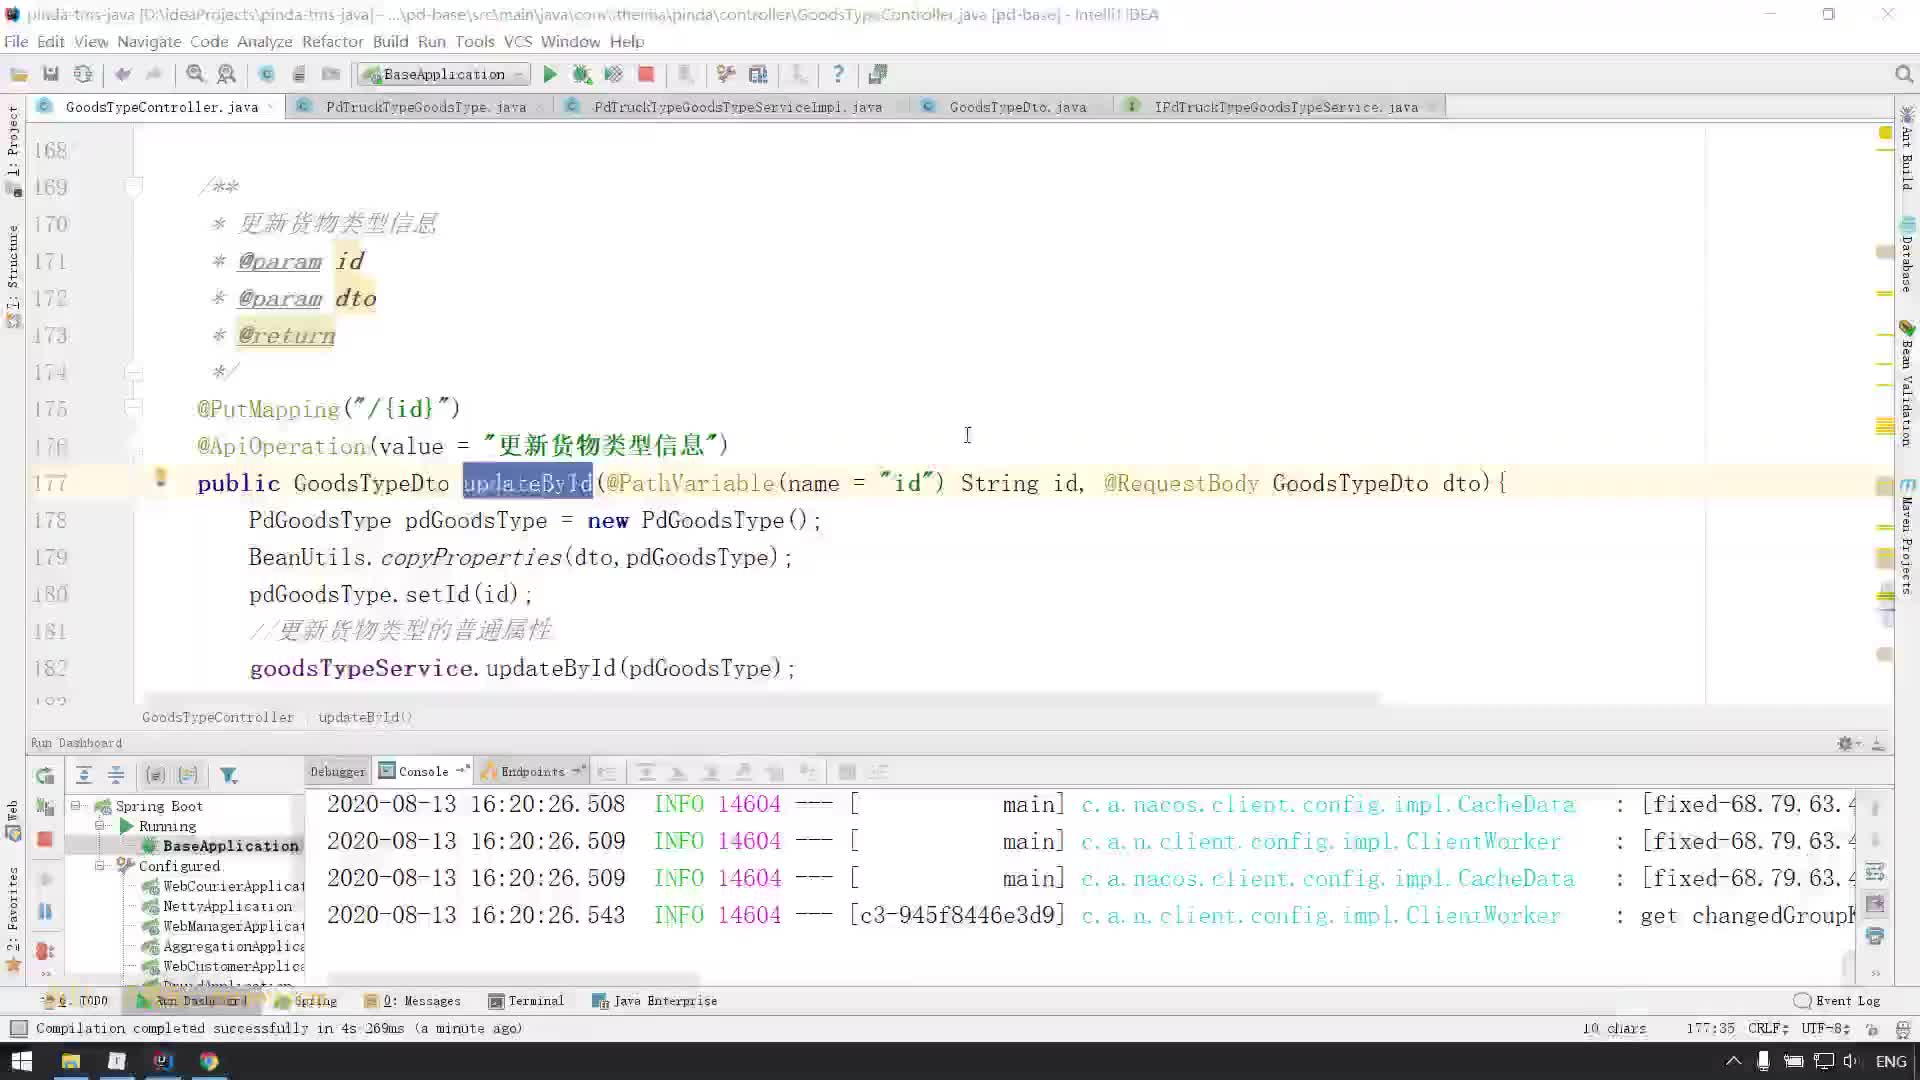This screenshot has width=1920, height=1080.
Task: Expand all nodes icon in Run Dashboard
Action: 84,775
